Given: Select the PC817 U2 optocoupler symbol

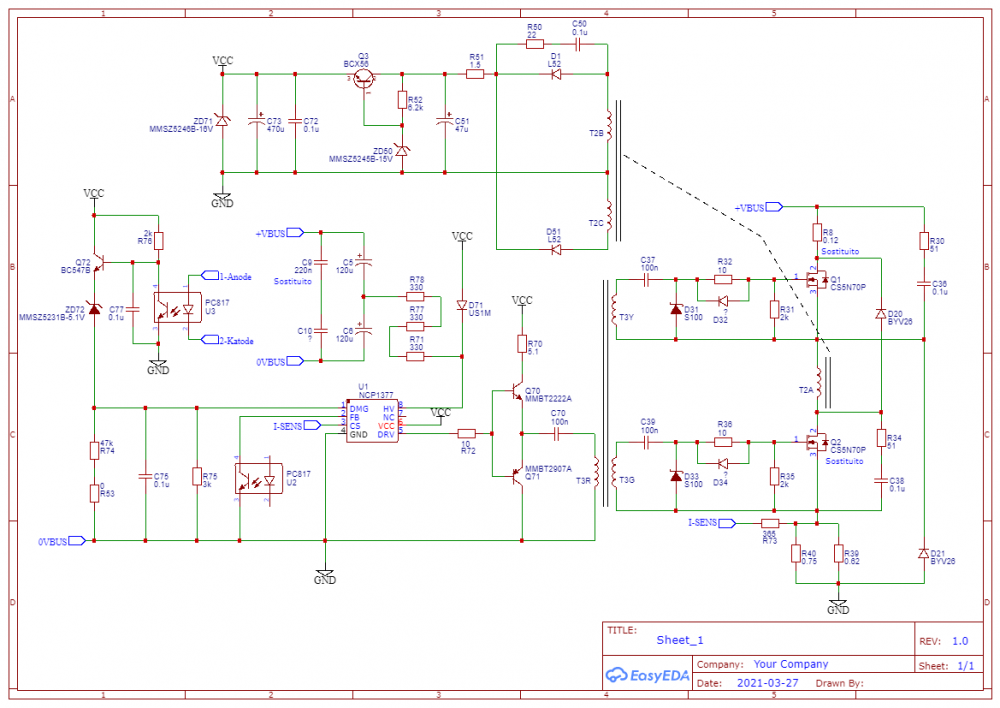Looking at the screenshot, I should 252,478.
